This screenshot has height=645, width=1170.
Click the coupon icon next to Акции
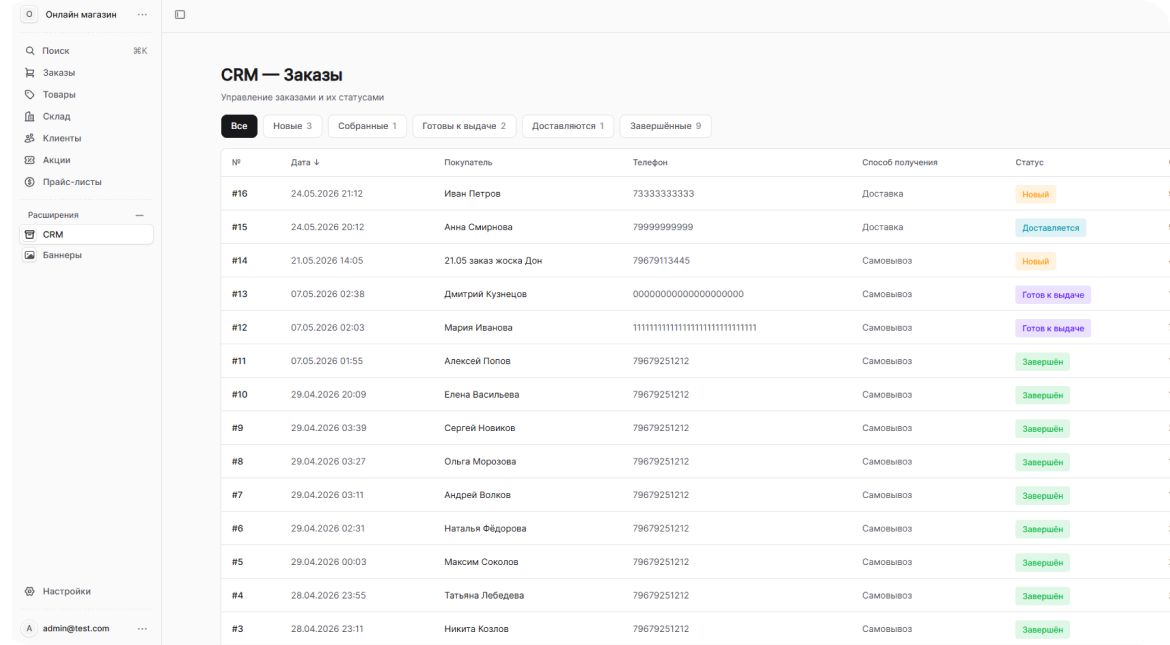click(30, 160)
